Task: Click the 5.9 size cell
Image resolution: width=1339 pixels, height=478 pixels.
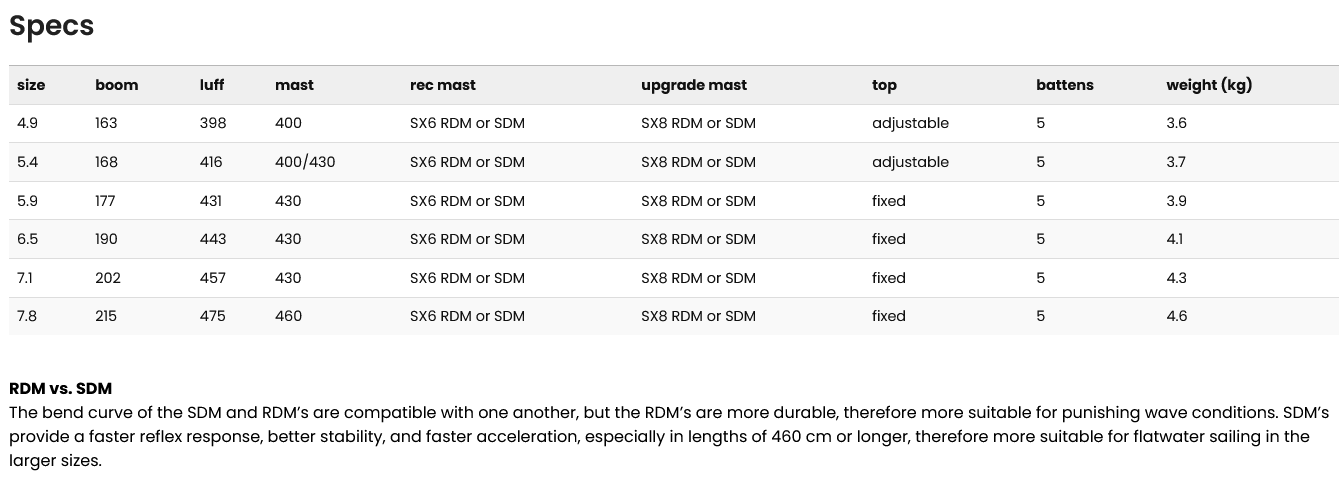Action: pyautogui.click(x=27, y=201)
